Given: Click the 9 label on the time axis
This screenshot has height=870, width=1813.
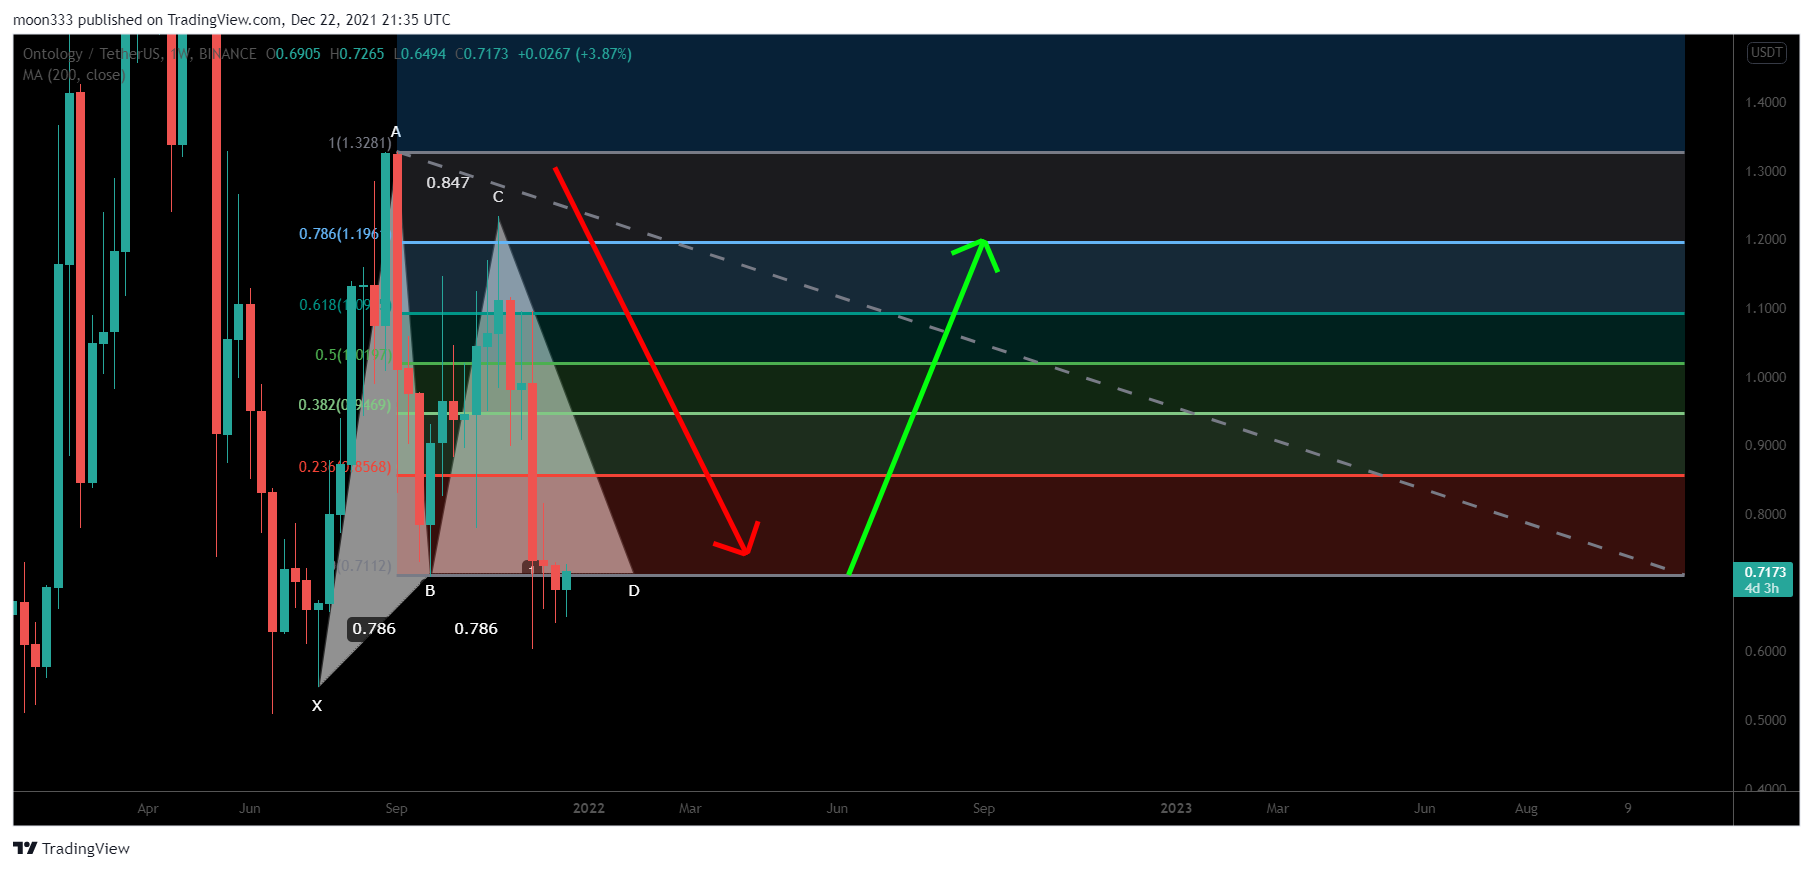Looking at the screenshot, I should pyautogui.click(x=1628, y=808).
